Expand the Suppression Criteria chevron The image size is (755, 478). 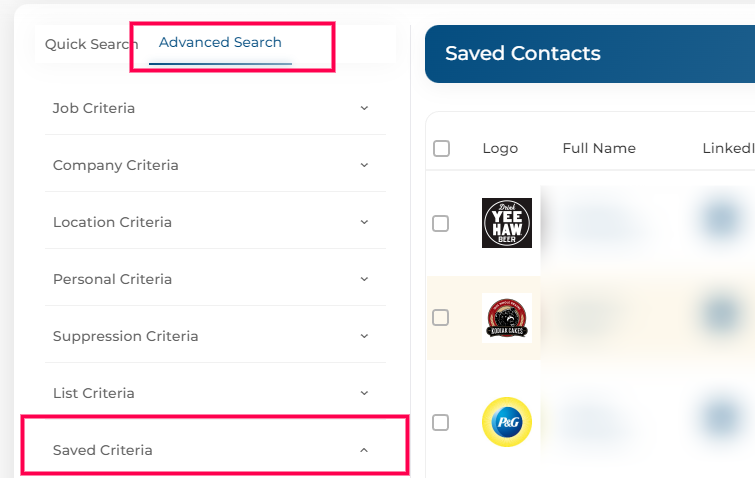point(364,336)
